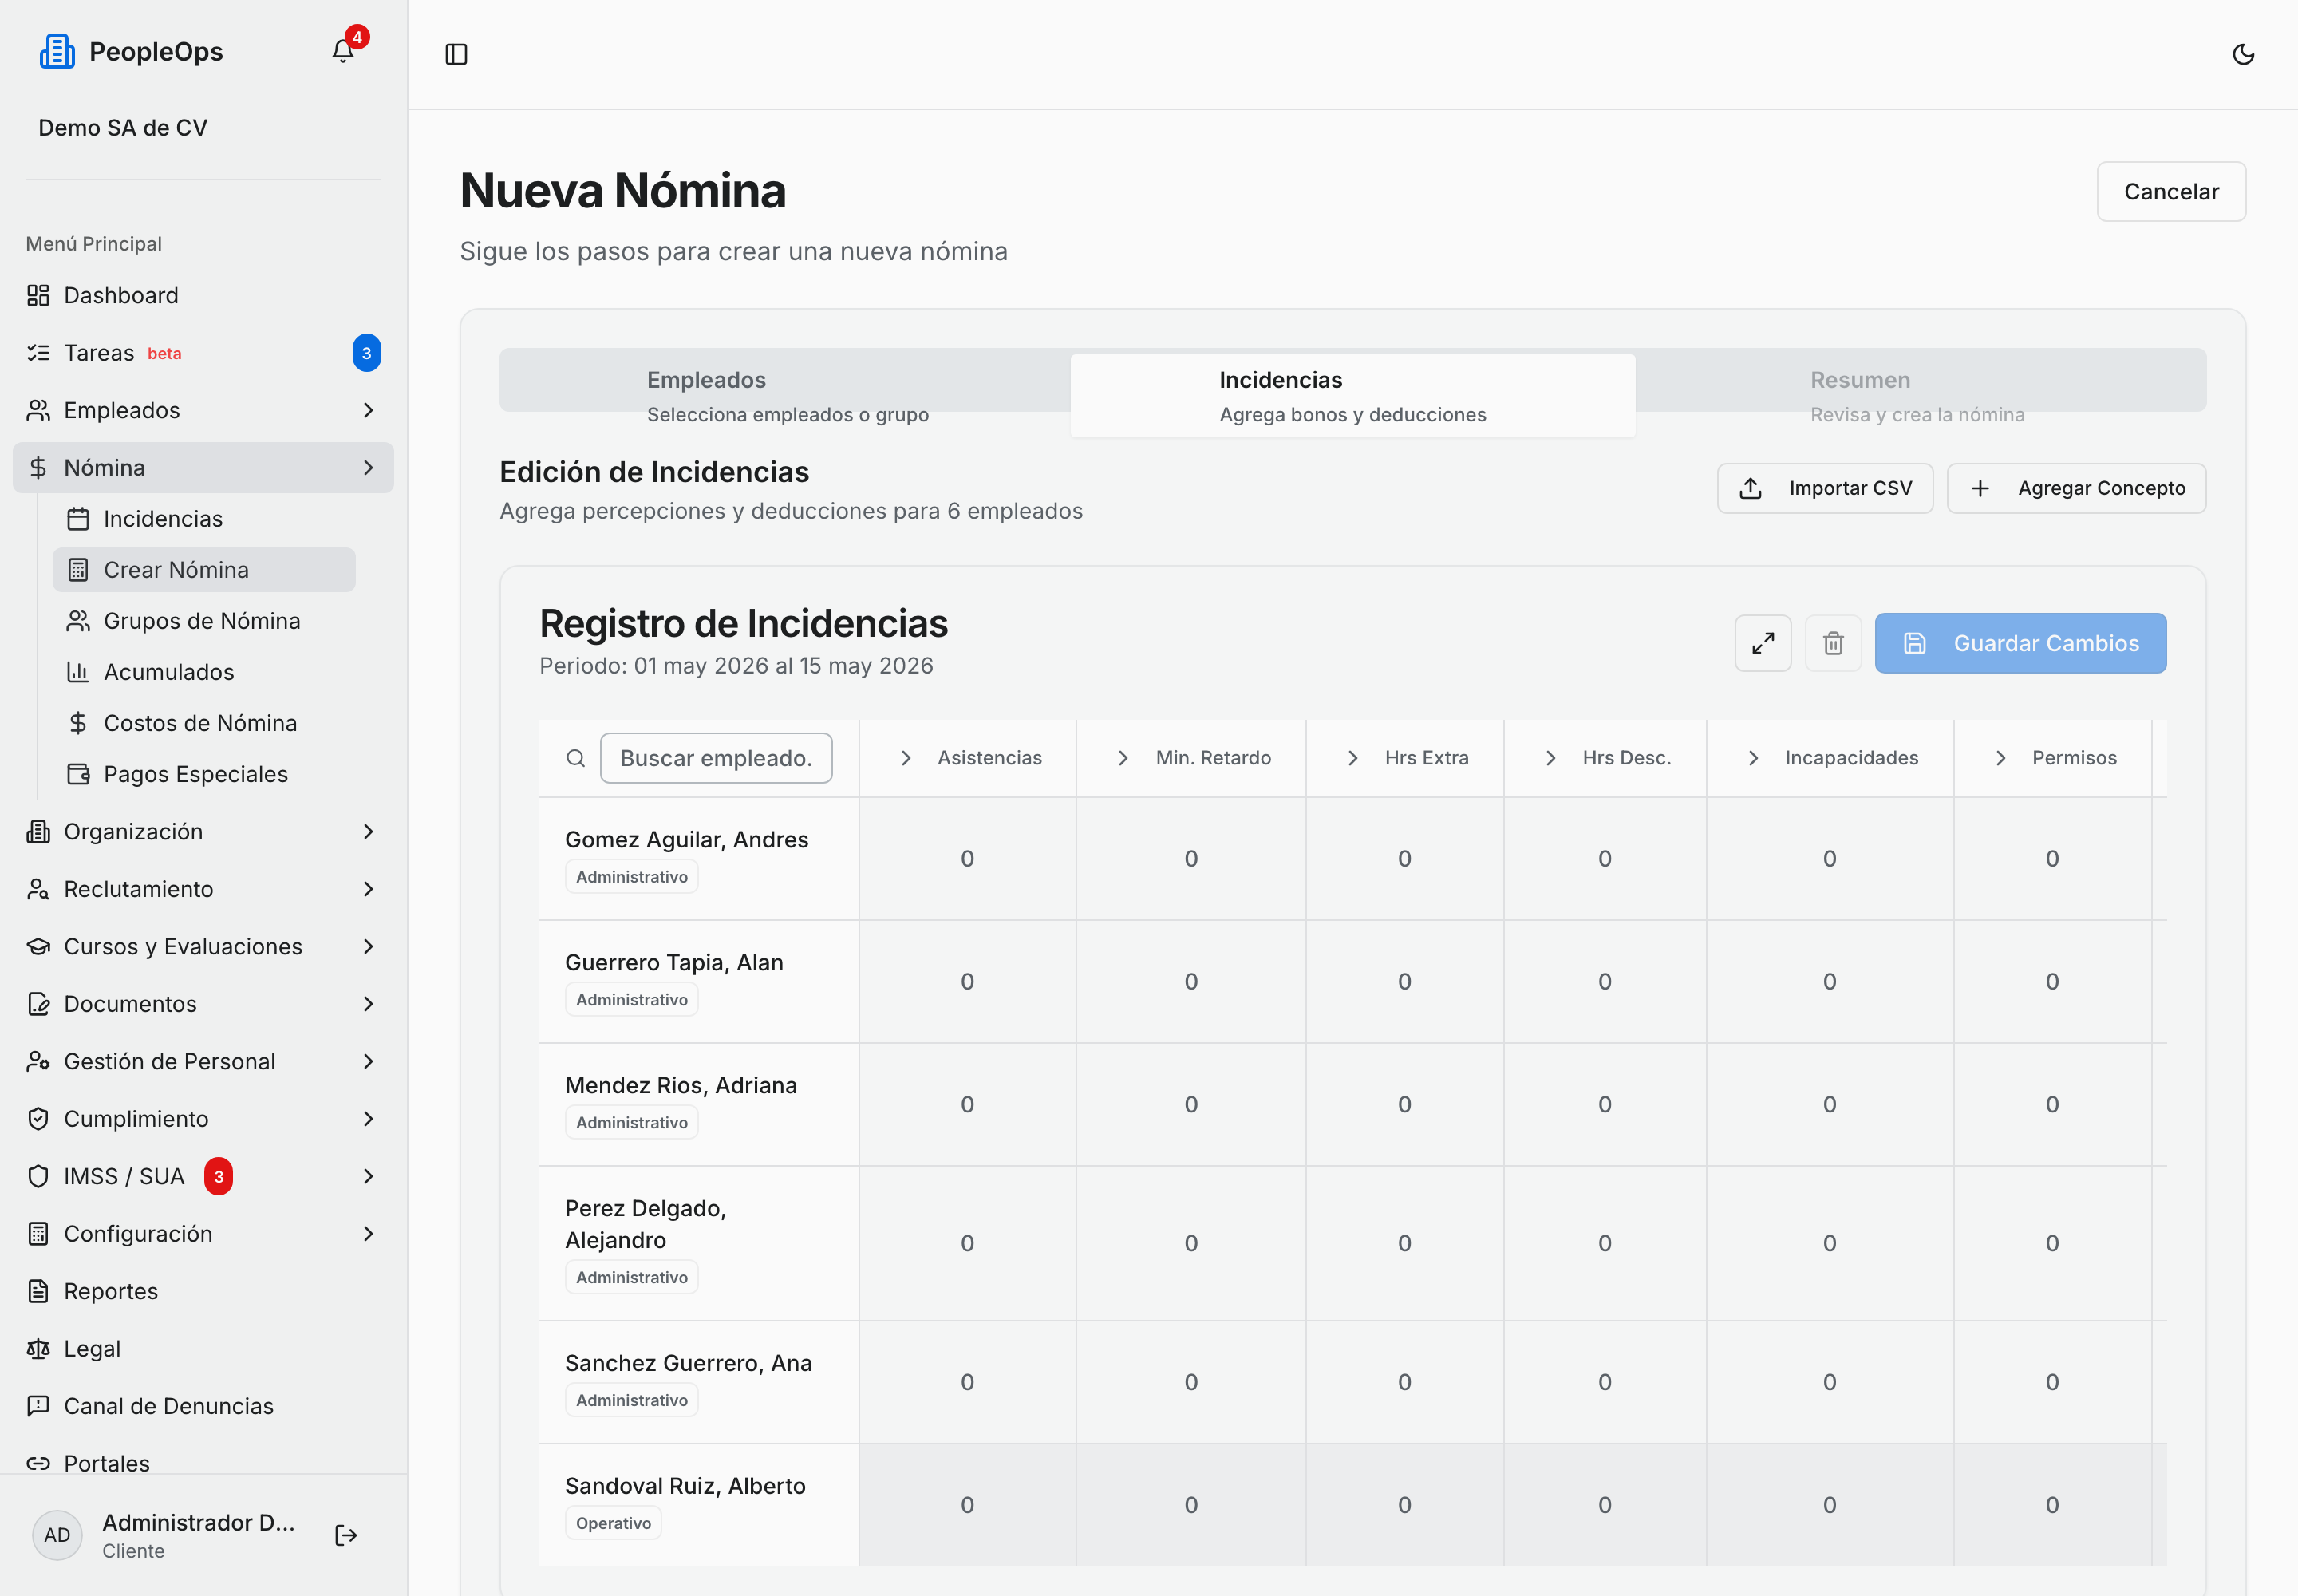Screen dimensions: 2298x1596
Task: Expand the Asistencias column chevron
Action: pyautogui.click(x=906, y=758)
